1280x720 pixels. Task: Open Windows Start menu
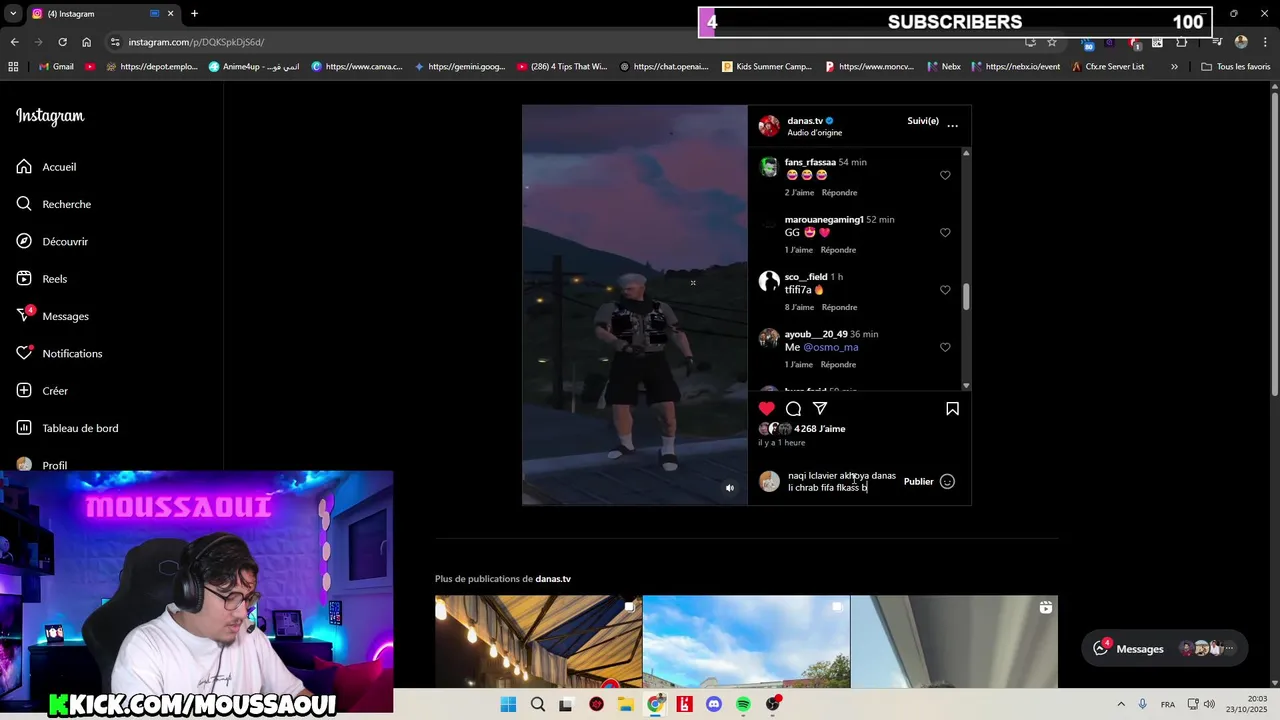508,704
